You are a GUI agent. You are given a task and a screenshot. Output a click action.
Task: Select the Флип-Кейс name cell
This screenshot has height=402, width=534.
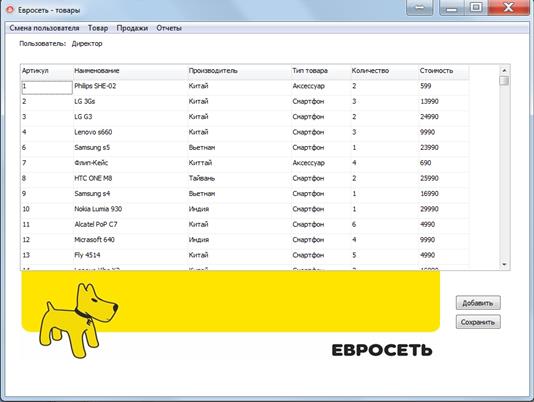pyautogui.click(x=130, y=163)
